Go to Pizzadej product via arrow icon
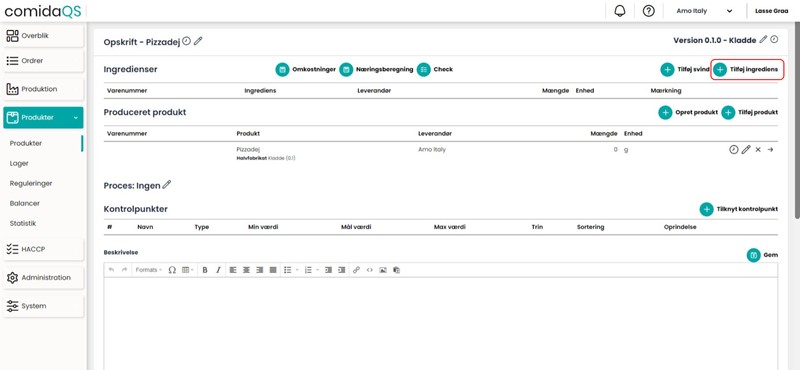The image size is (800, 370). click(x=770, y=150)
